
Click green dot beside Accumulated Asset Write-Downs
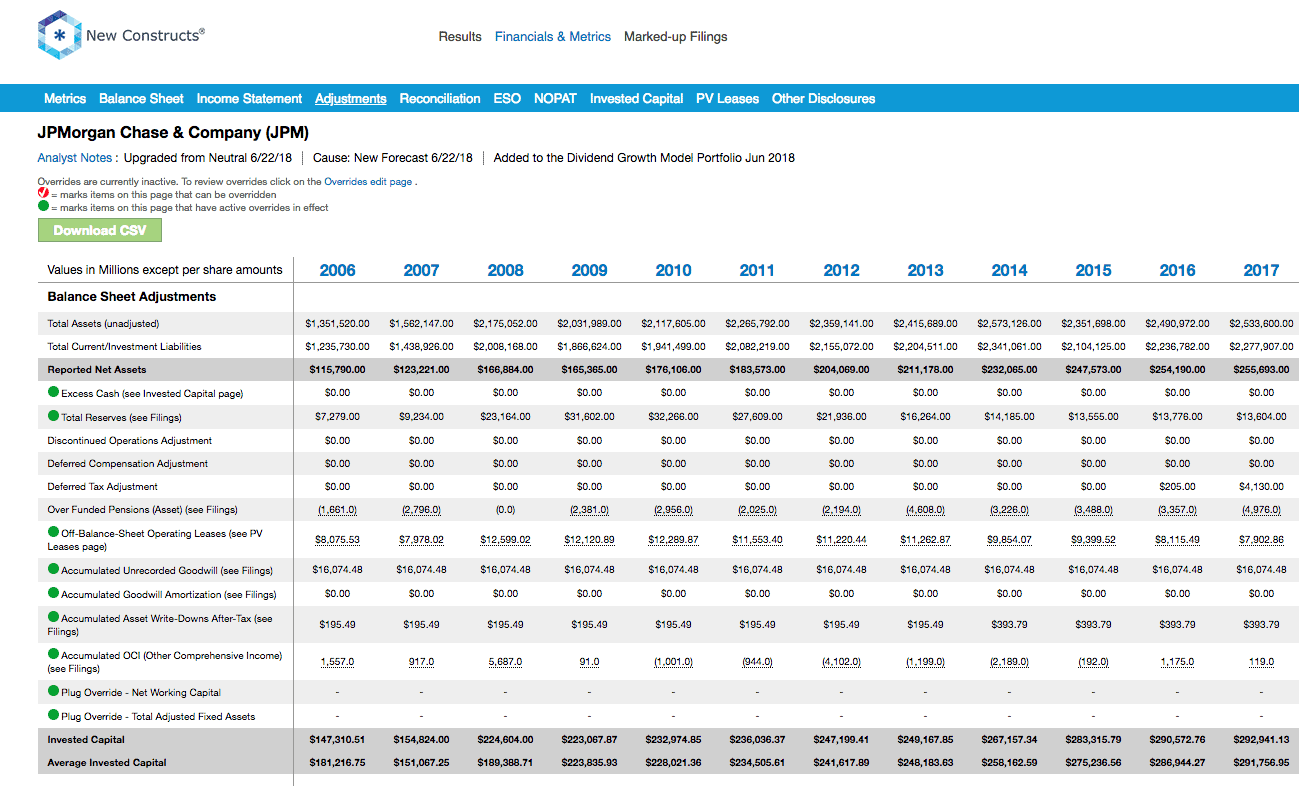(54, 618)
